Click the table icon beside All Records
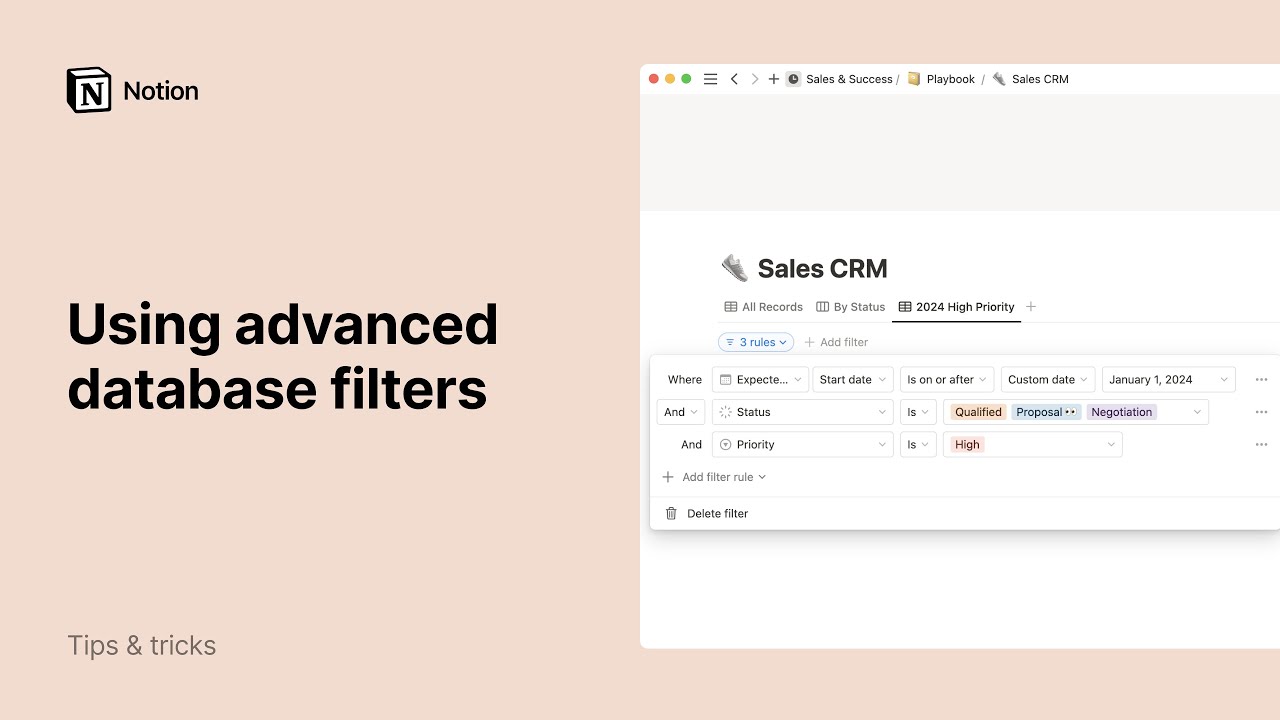This screenshot has width=1280, height=720. pyautogui.click(x=729, y=306)
